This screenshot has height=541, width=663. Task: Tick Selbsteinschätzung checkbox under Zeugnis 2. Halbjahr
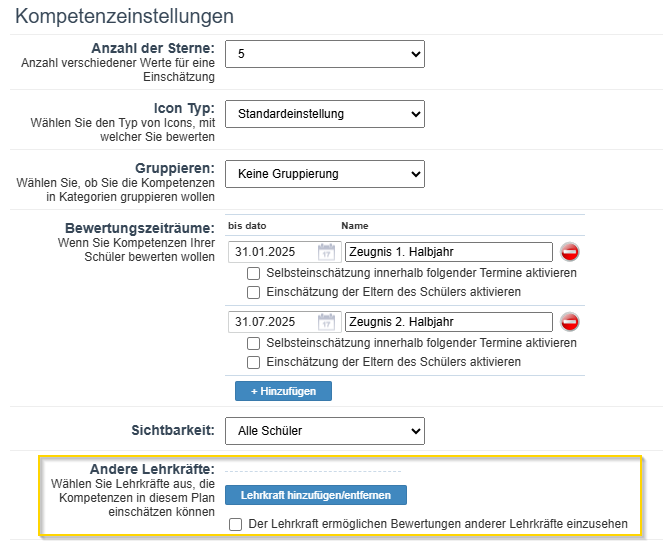(x=254, y=343)
